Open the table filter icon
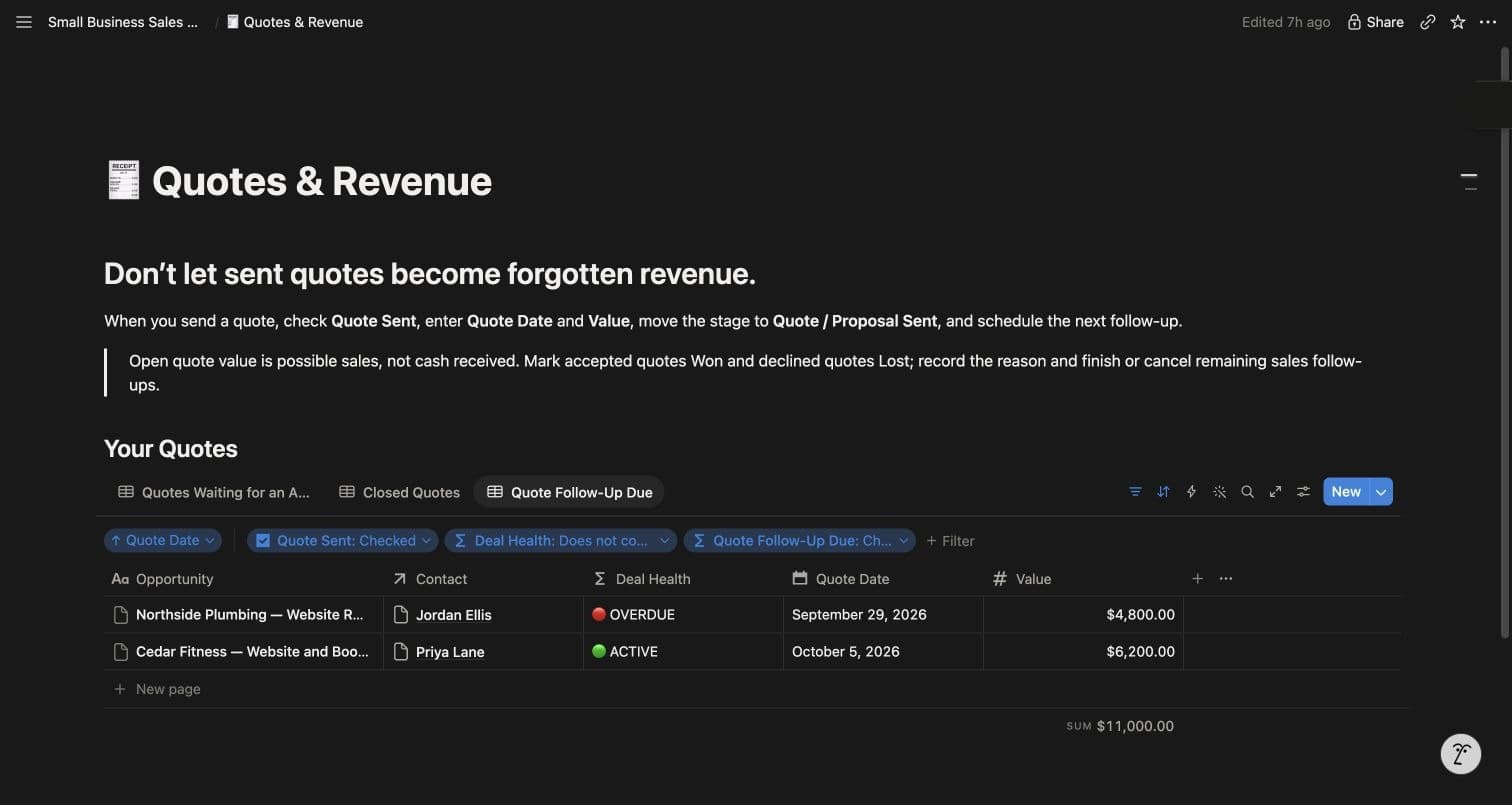Image resolution: width=1512 pixels, height=805 pixels. (1135, 492)
